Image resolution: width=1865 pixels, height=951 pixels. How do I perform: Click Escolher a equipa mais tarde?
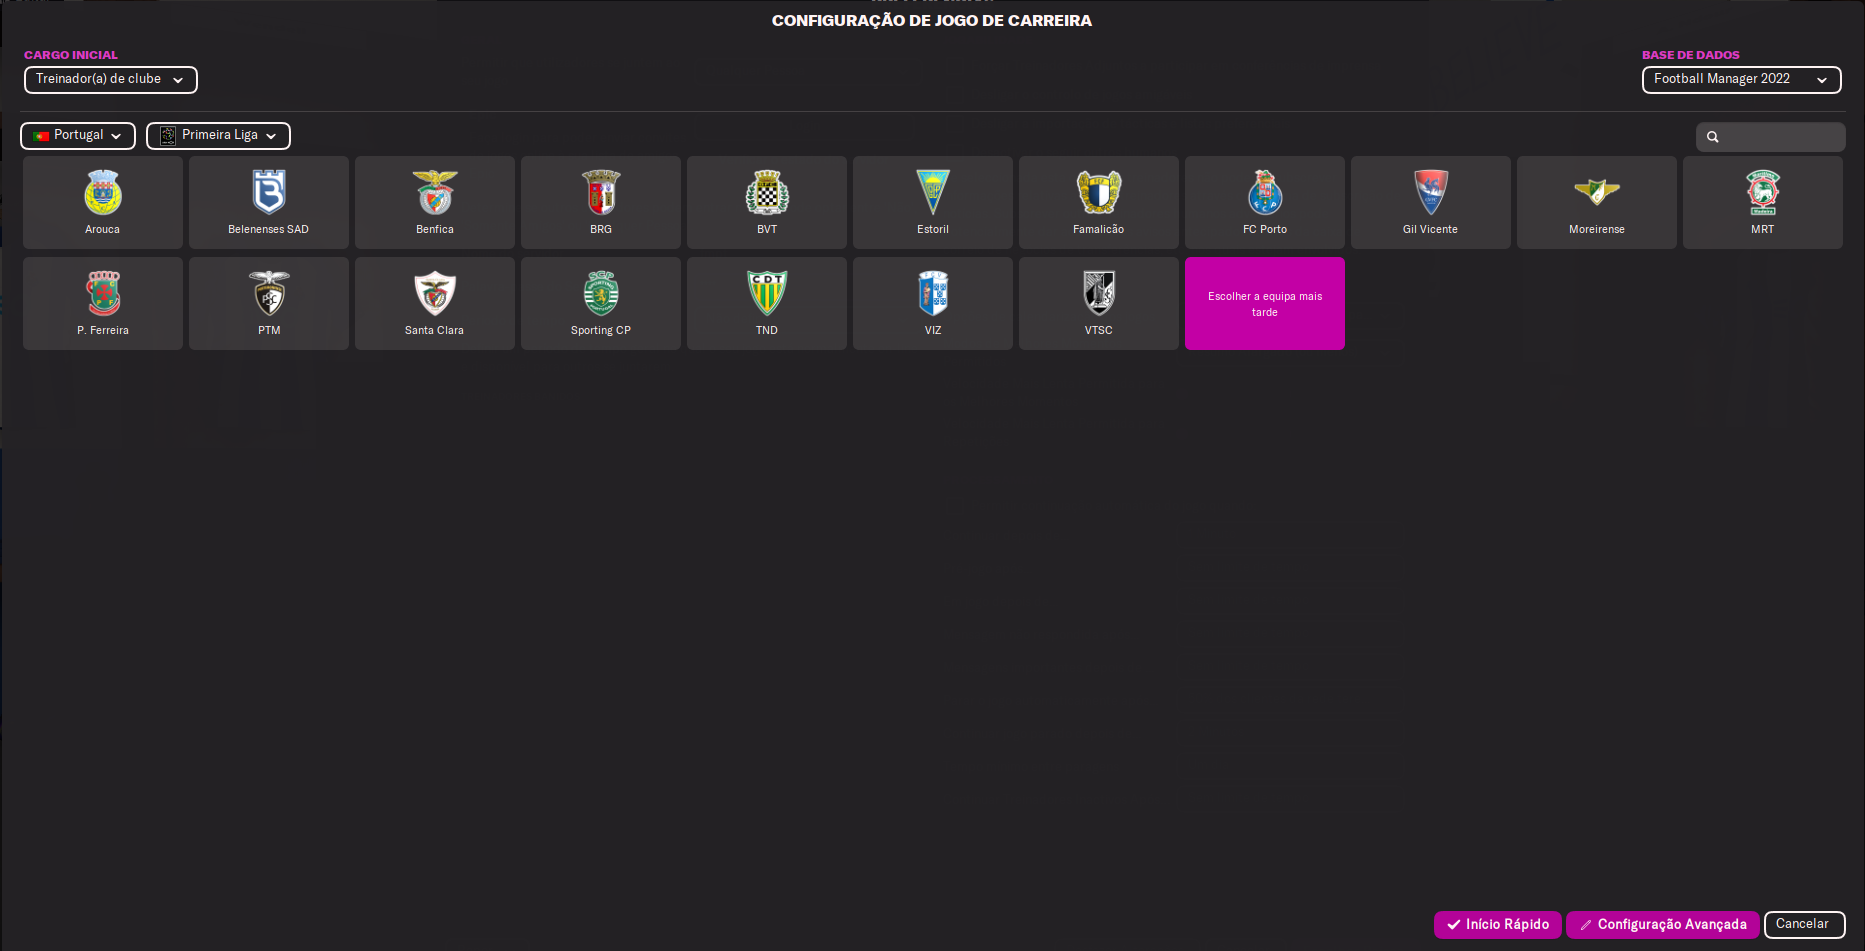point(1265,304)
